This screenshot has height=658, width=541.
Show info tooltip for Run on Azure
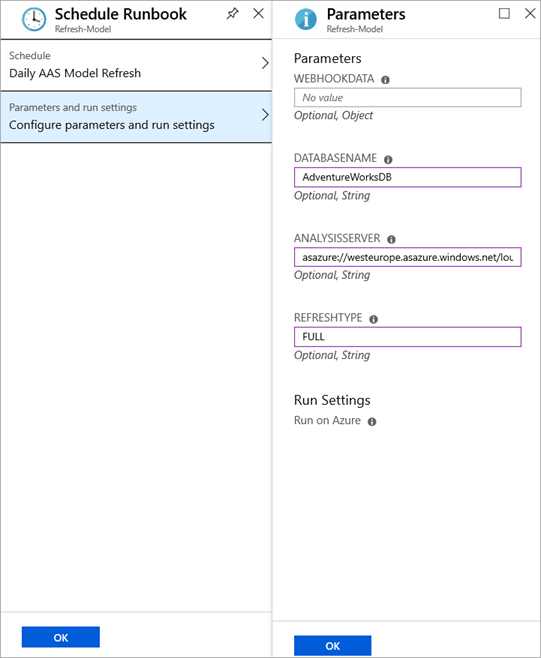click(x=372, y=422)
